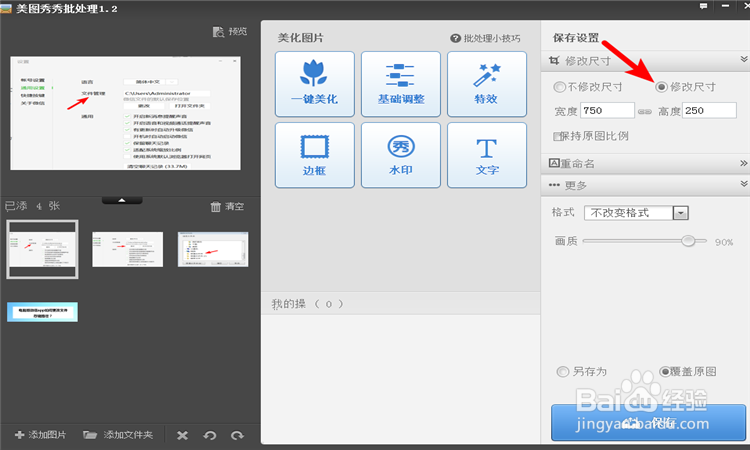The image size is (750, 450).
Task: Collapse the 修改尺寸 section header
Action: (645, 61)
